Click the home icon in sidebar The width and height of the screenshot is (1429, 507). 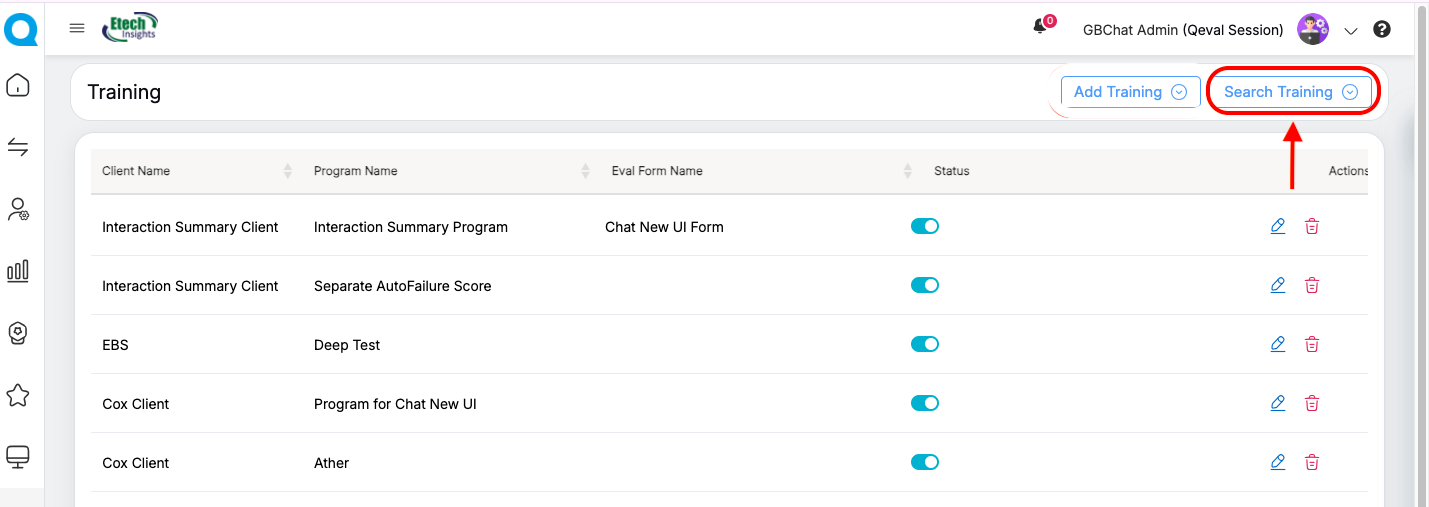18,86
